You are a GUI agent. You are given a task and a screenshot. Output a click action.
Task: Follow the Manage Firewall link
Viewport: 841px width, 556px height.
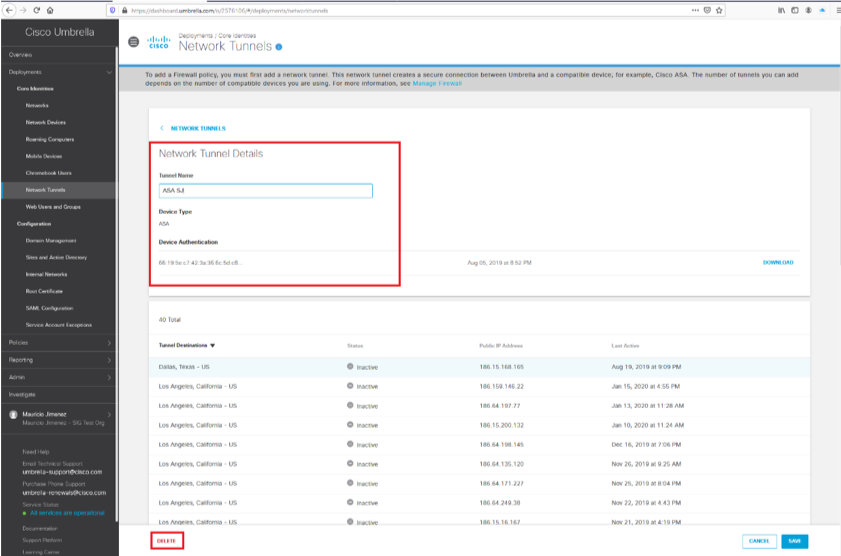437,84
